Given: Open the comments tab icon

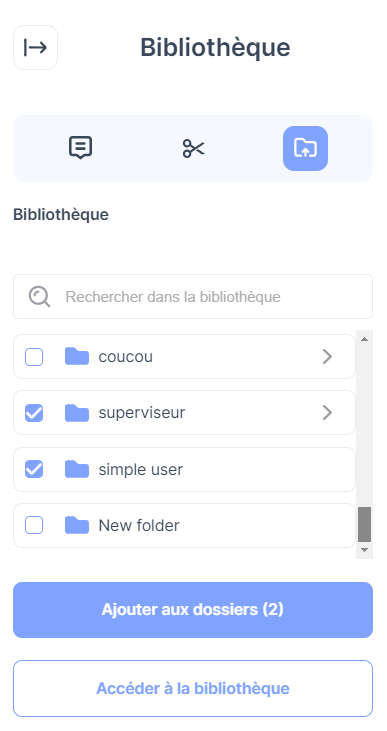Looking at the screenshot, I should coord(81,148).
